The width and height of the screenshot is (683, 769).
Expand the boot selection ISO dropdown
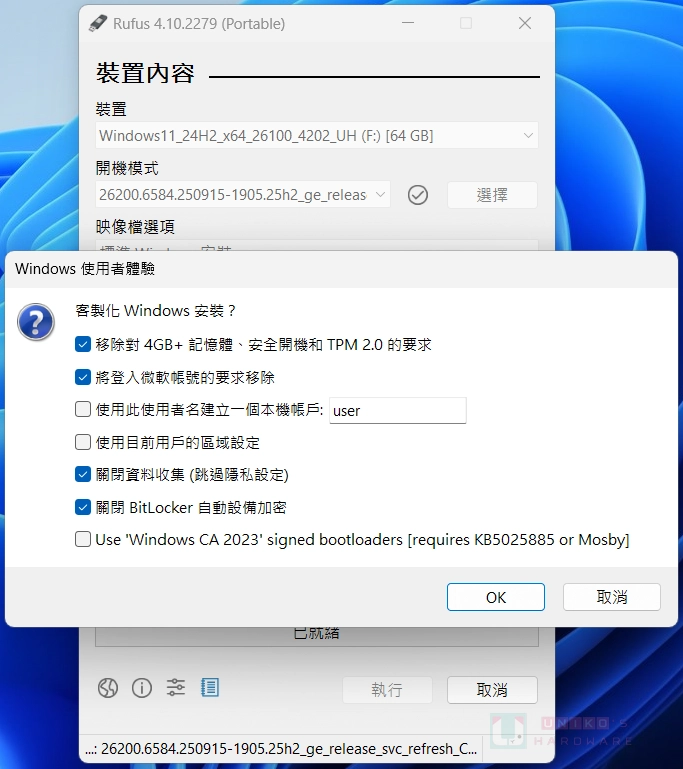pos(243,195)
